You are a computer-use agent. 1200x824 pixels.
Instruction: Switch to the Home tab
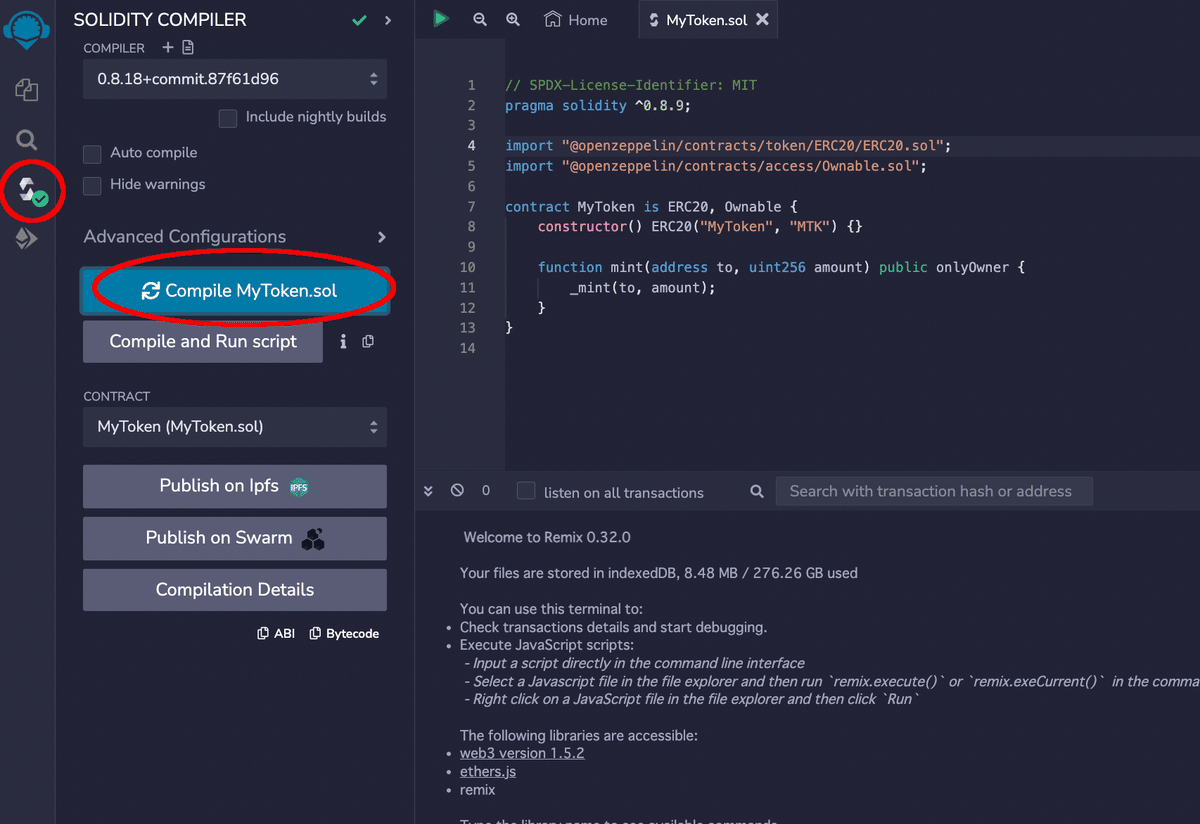coord(576,19)
